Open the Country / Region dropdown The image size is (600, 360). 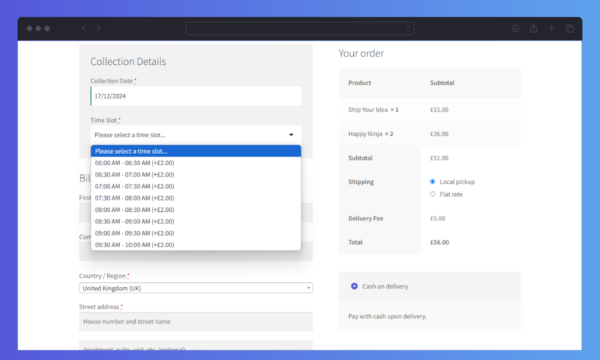196,288
